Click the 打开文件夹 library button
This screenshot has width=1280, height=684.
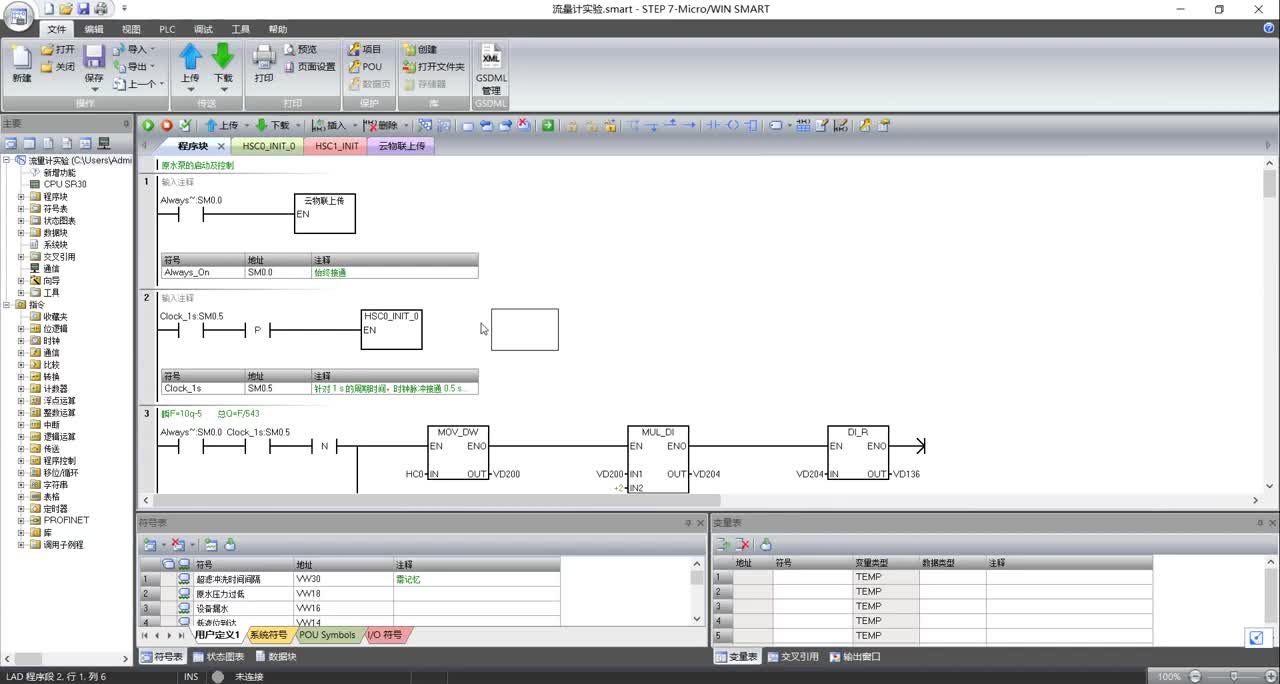click(434, 67)
